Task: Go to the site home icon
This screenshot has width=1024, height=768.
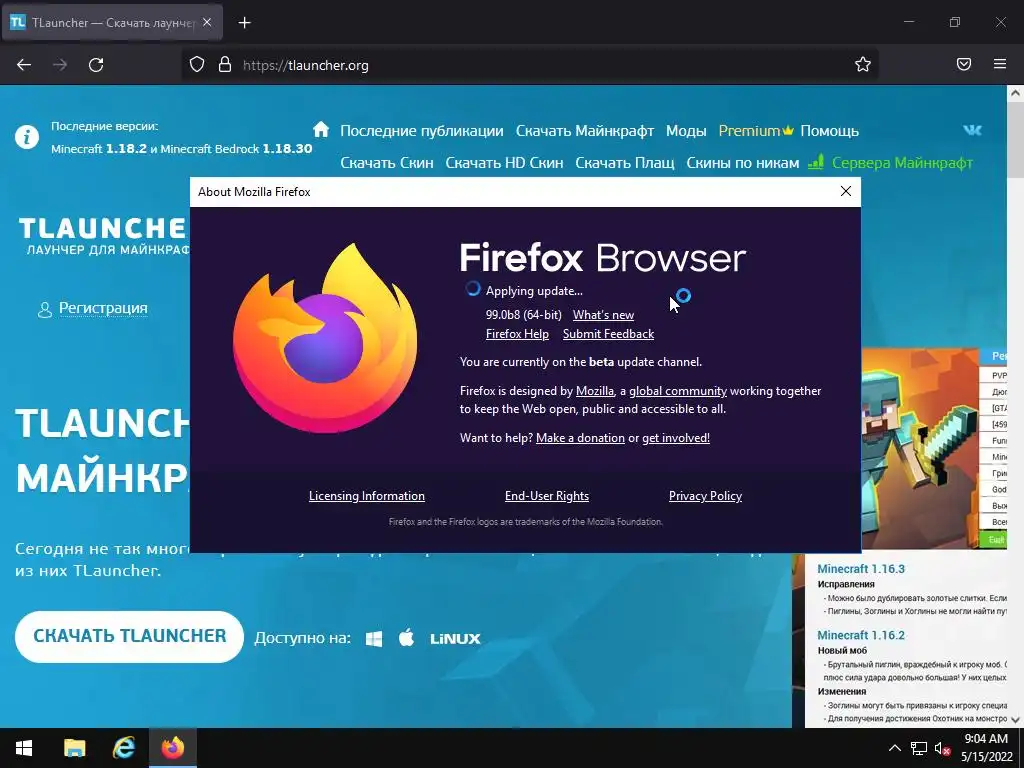Action: click(321, 129)
